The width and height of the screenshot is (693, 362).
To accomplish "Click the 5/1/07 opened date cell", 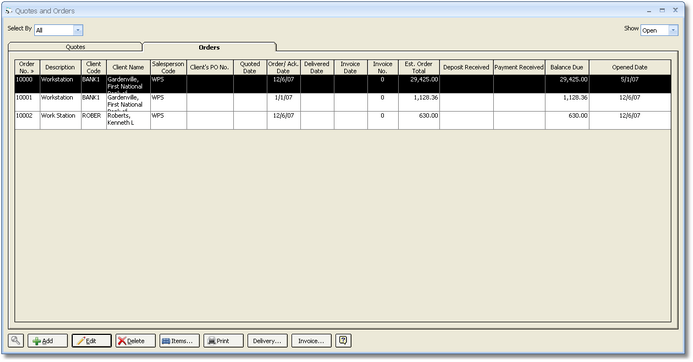I will pyautogui.click(x=629, y=84).
